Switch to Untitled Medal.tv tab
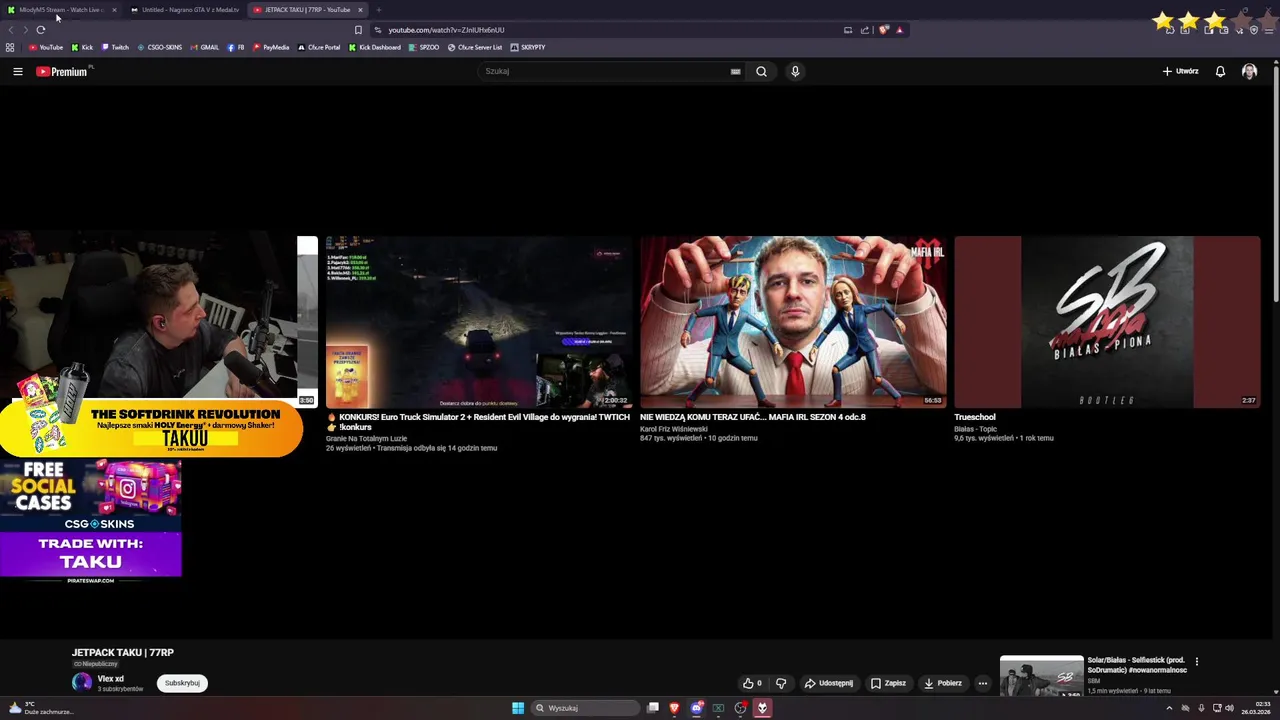Image resolution: width=1280 pixels, height=720 pixels. click(x=185, y=10)
